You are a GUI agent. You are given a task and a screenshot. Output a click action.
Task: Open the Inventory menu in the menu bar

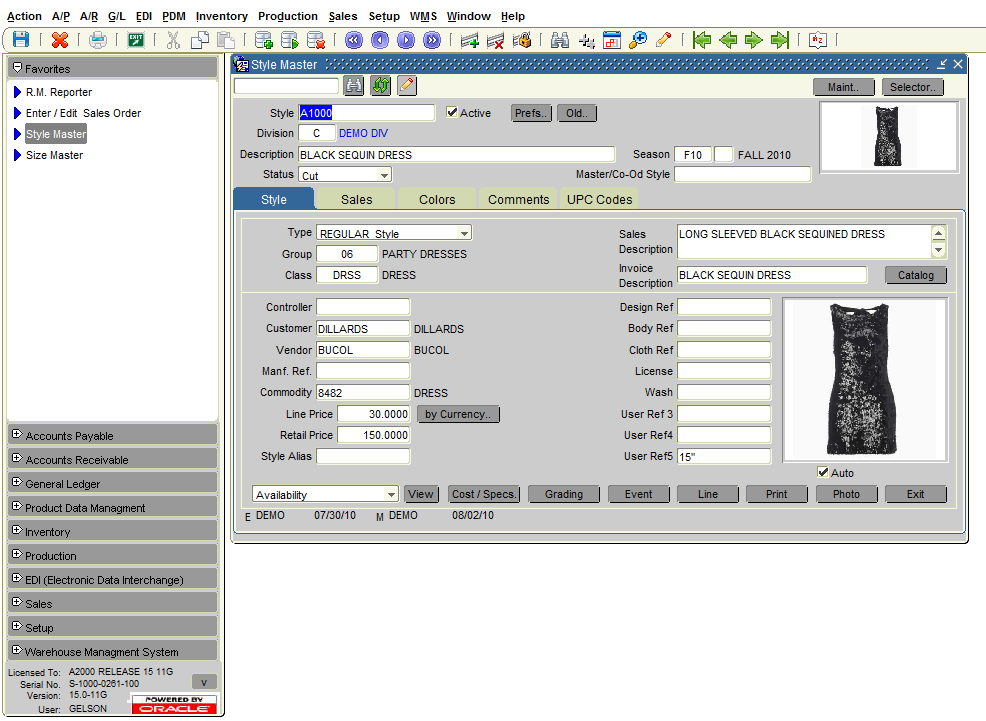[221, 16]
